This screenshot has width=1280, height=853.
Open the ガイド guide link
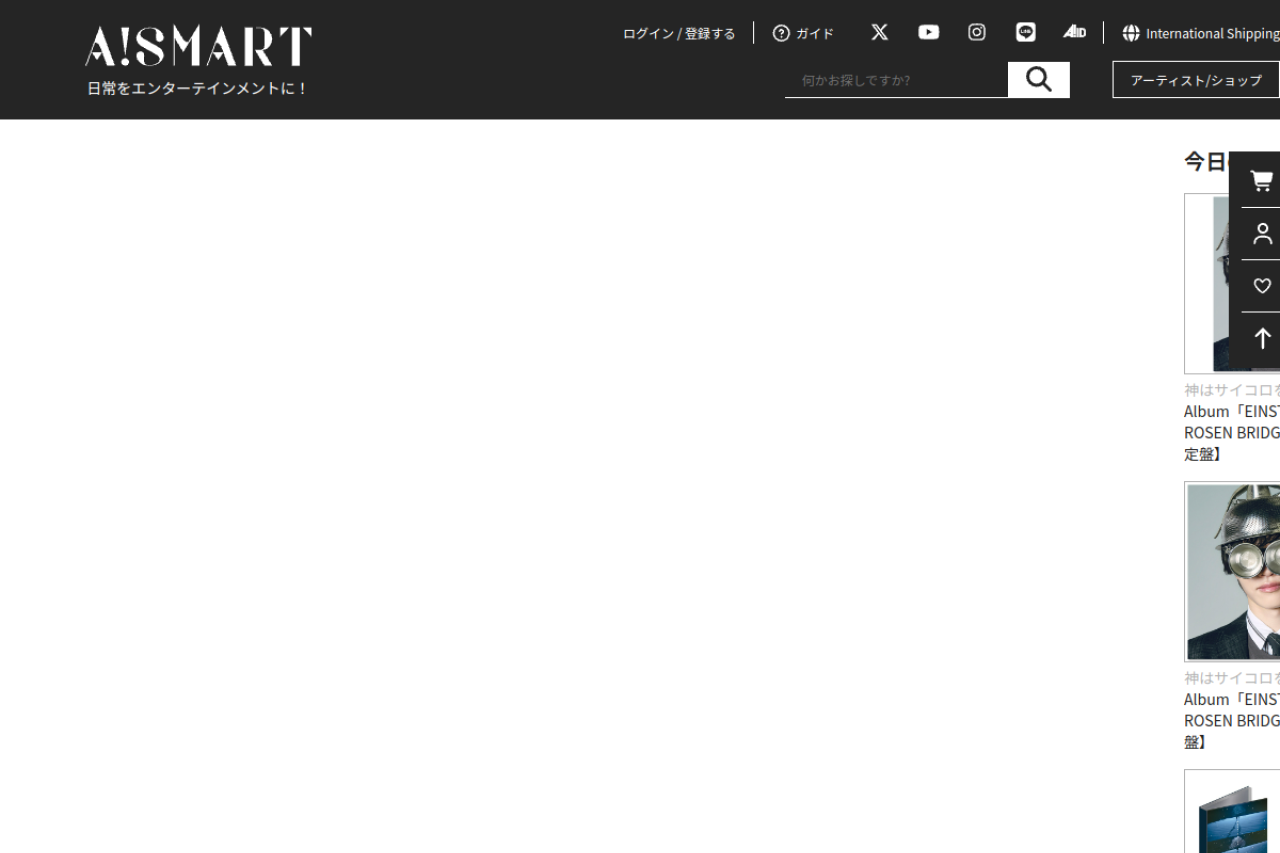point(803,33)
